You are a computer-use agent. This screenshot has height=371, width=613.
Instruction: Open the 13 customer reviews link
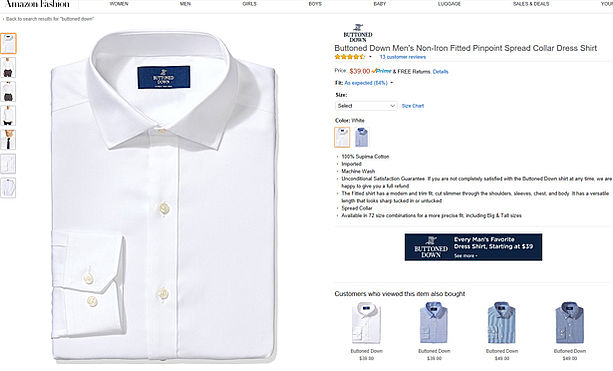[x=403, y=57]
